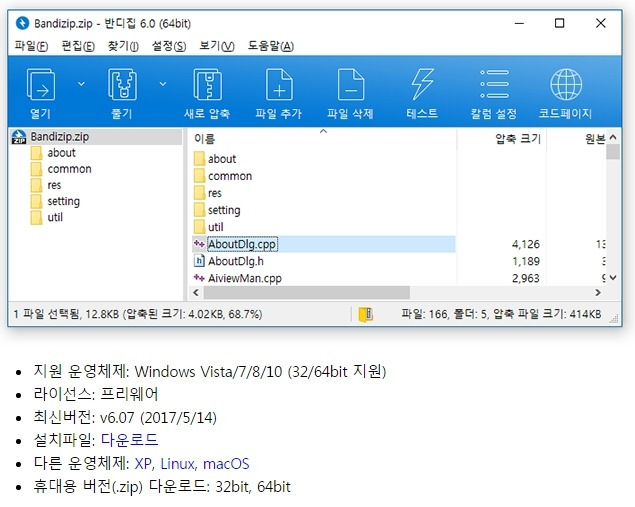
Task: Maximize the Bandizip window
Action: point(559,23)
